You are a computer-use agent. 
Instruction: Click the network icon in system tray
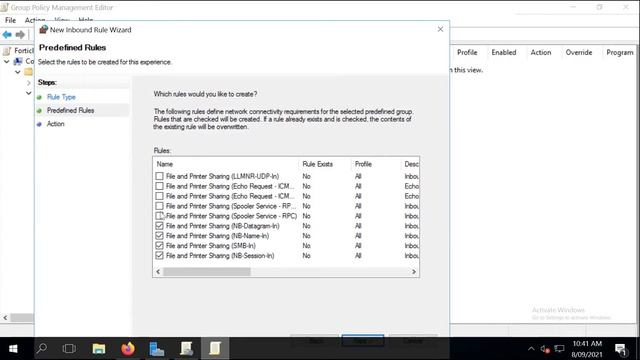point(559,349)
